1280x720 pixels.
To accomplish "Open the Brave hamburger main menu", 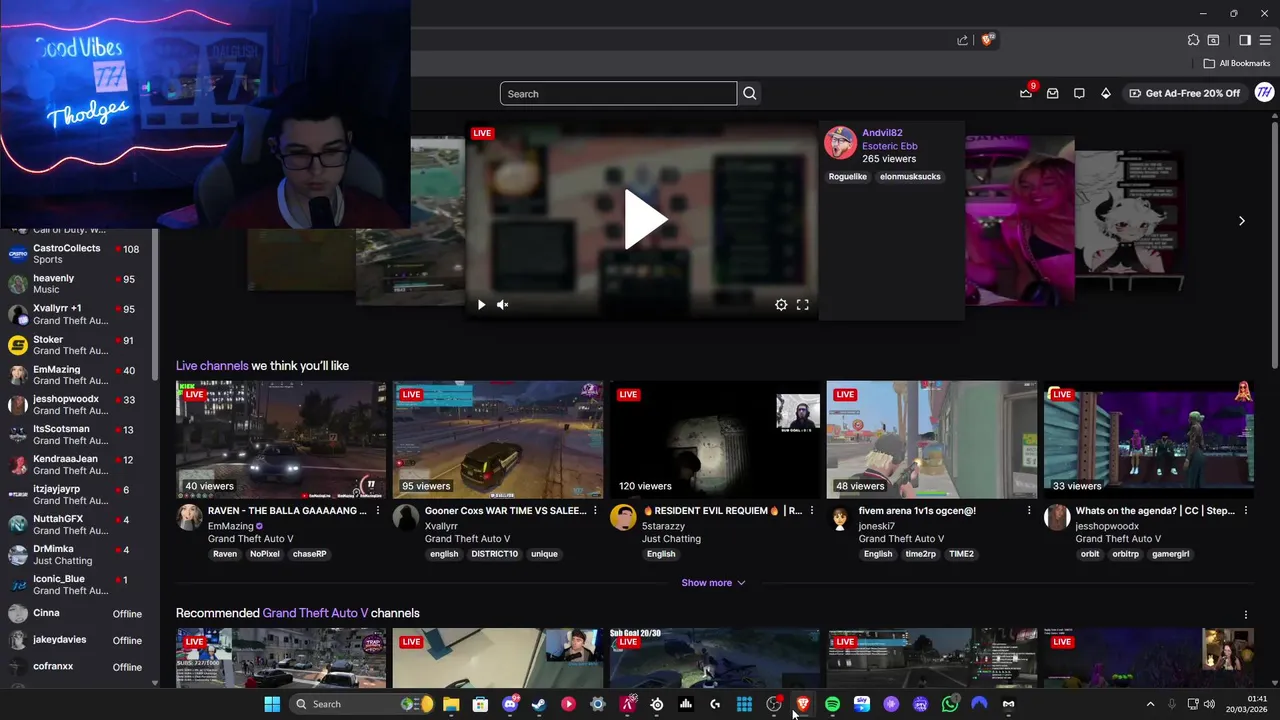I will pos(1265,40).
